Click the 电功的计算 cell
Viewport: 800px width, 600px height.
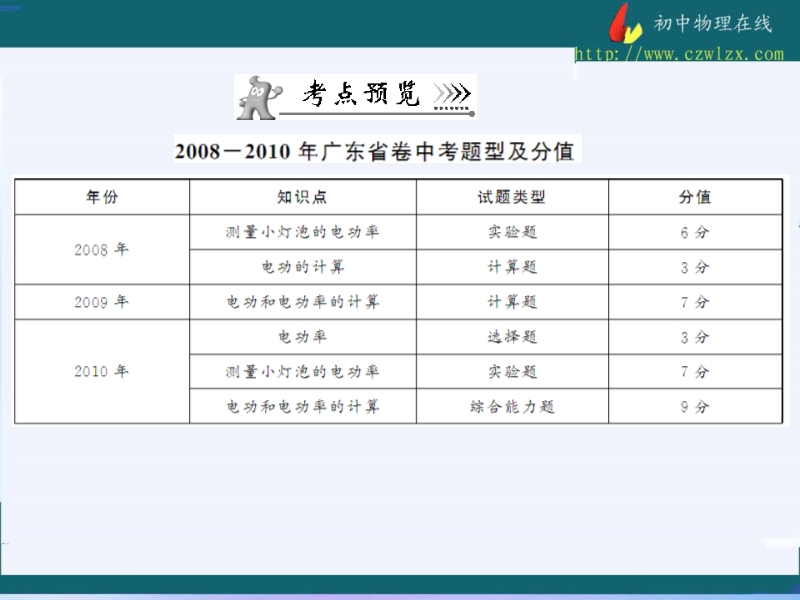tap(302, 267)
